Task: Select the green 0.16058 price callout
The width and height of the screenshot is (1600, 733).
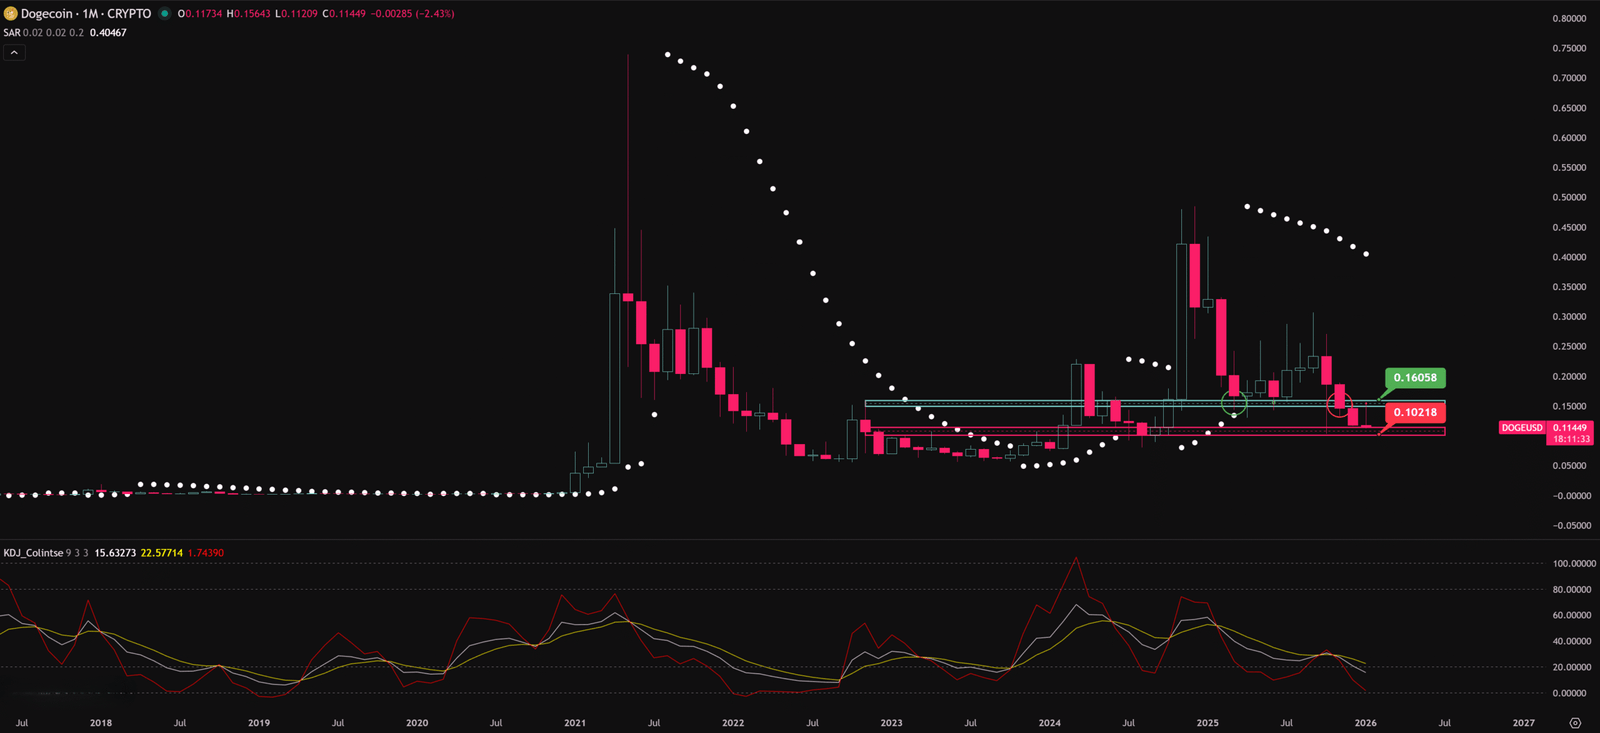Action: pos(1415,378)
